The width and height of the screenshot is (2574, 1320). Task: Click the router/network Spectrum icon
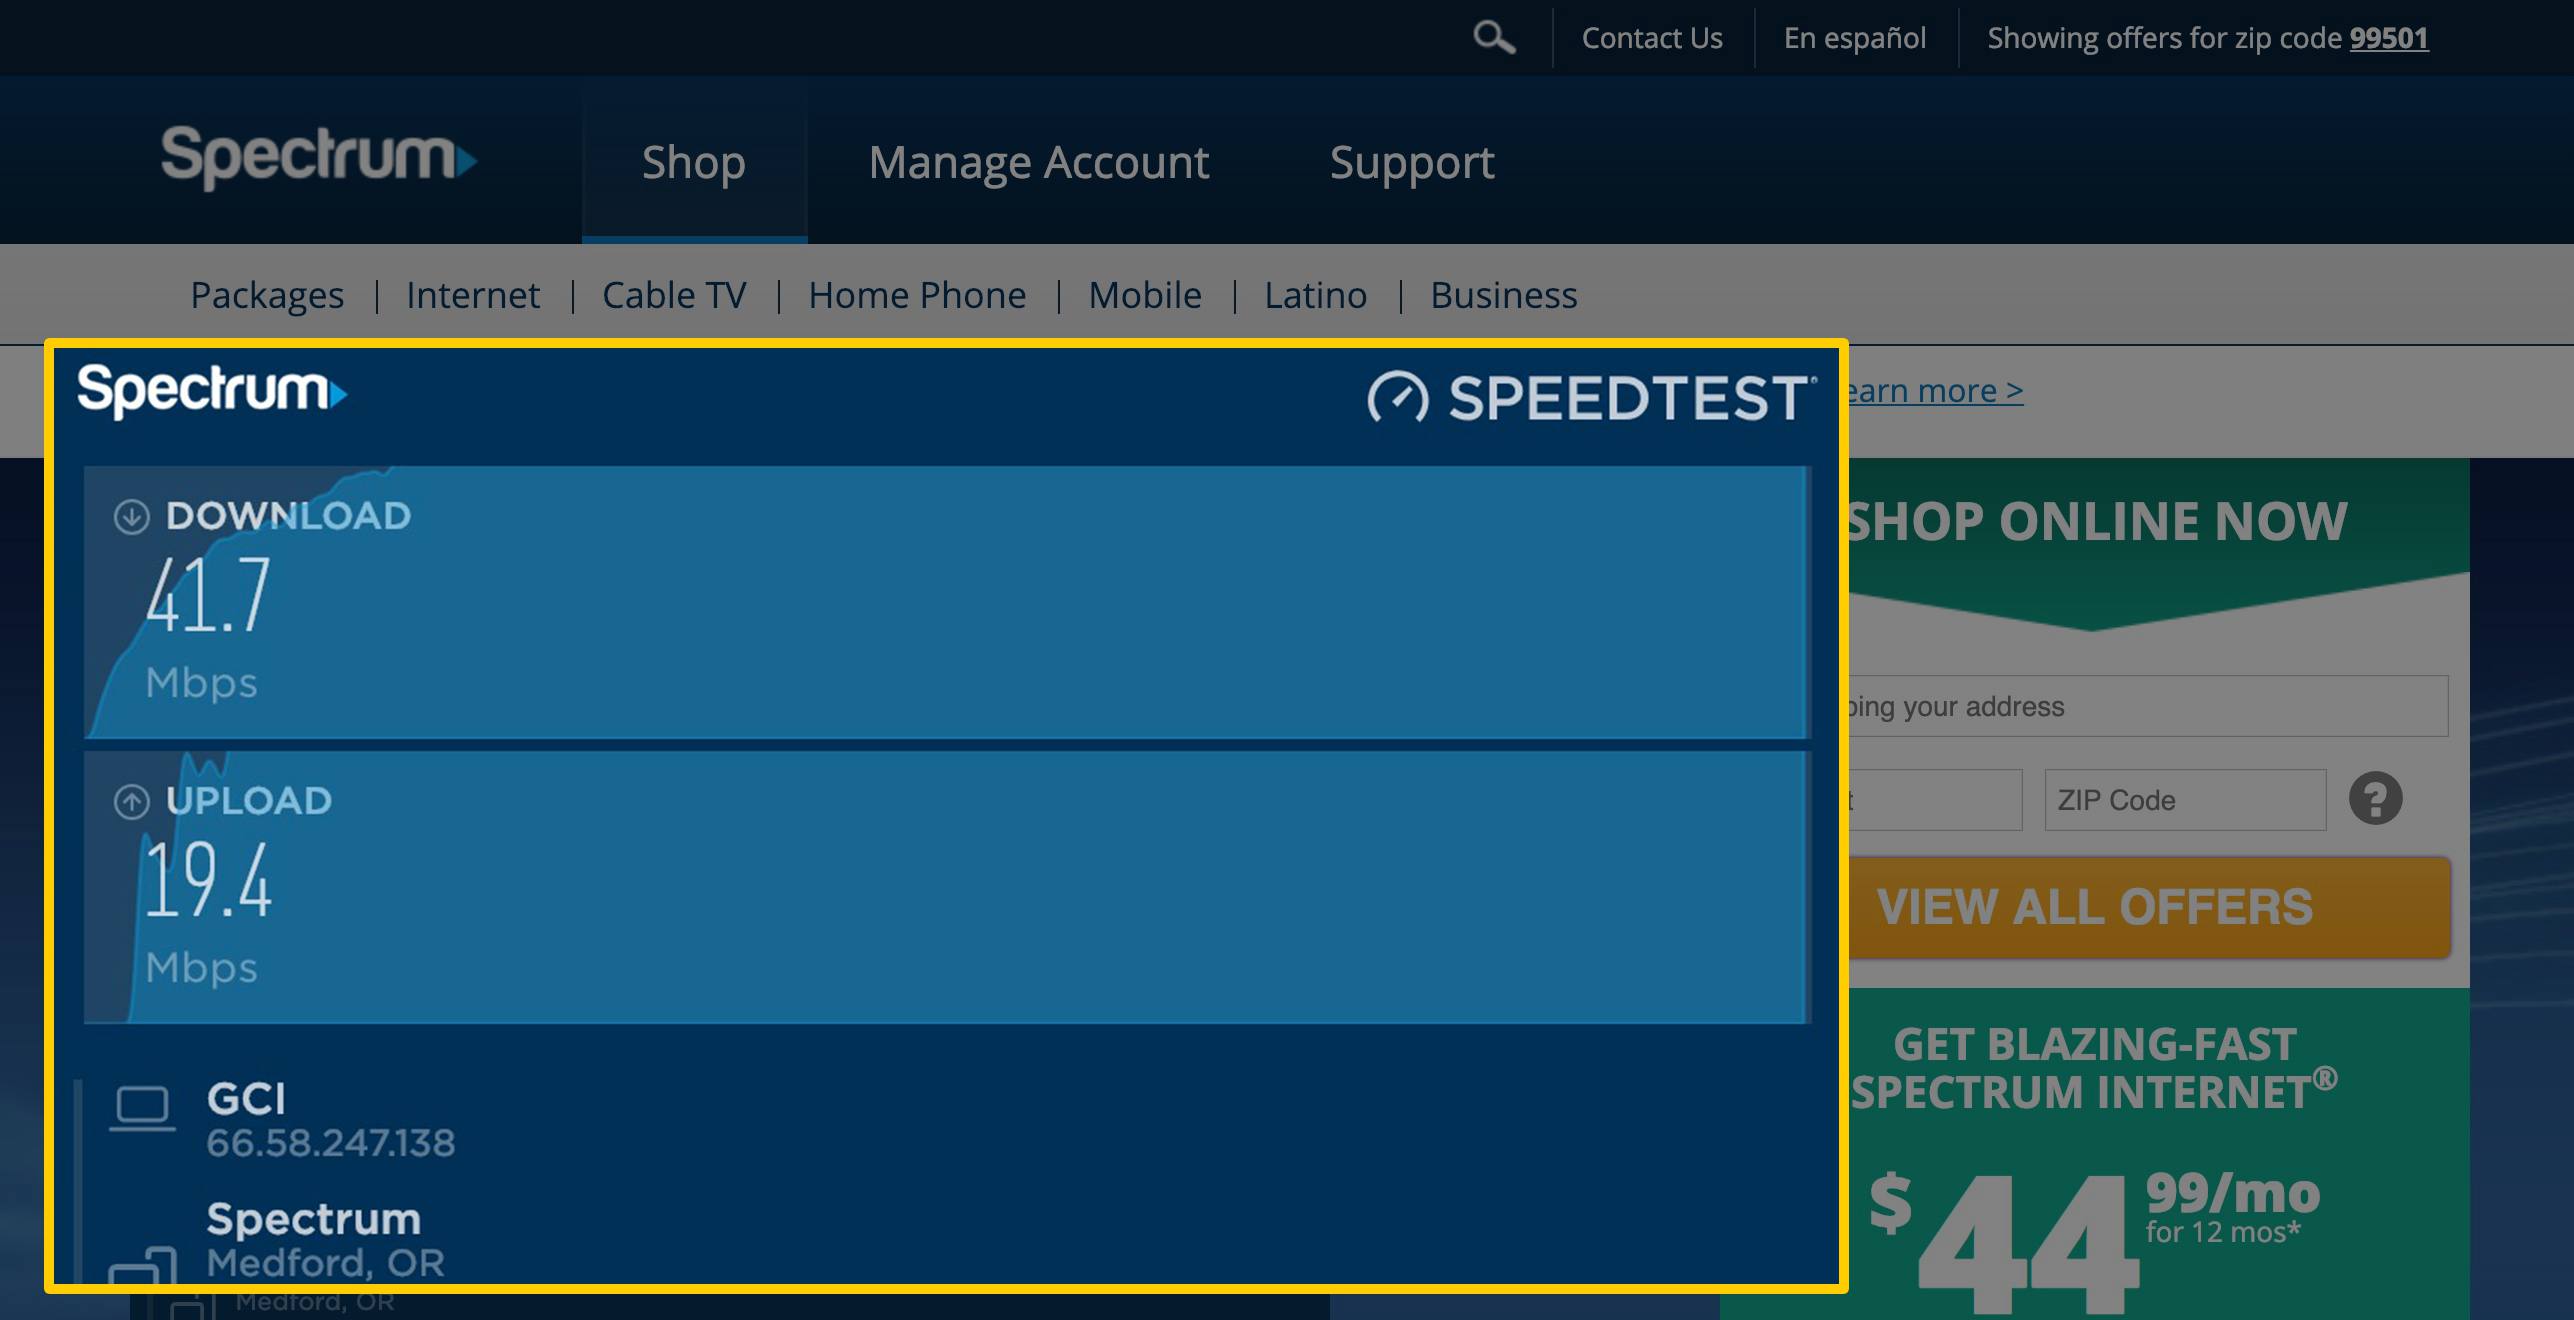point(143,1263)
